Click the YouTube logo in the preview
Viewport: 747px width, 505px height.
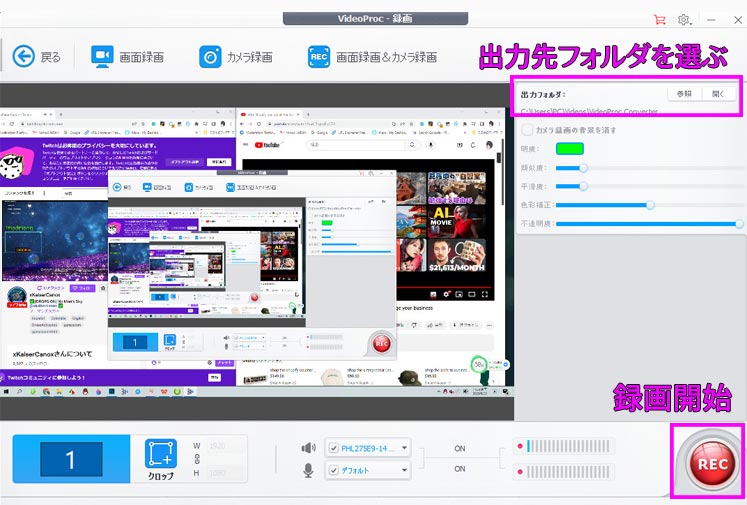click(x=268, y=145)
